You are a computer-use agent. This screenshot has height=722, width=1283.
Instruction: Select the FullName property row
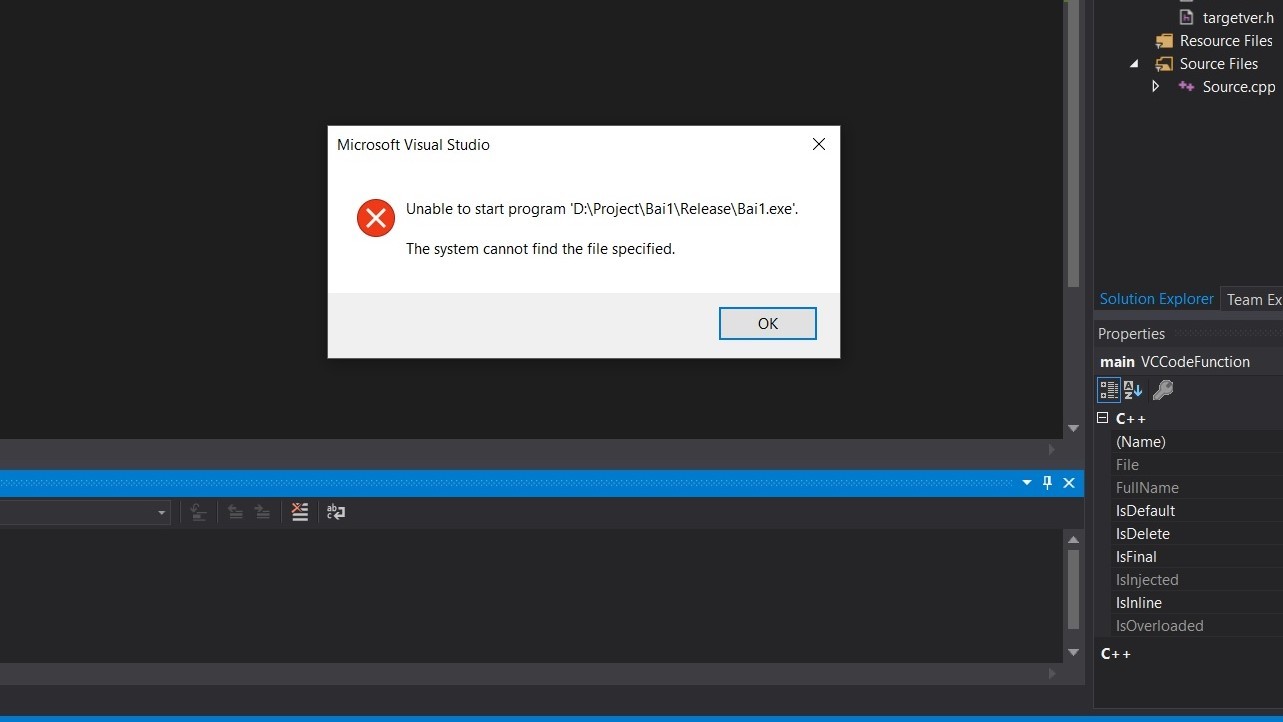[x=1197, y=487]
